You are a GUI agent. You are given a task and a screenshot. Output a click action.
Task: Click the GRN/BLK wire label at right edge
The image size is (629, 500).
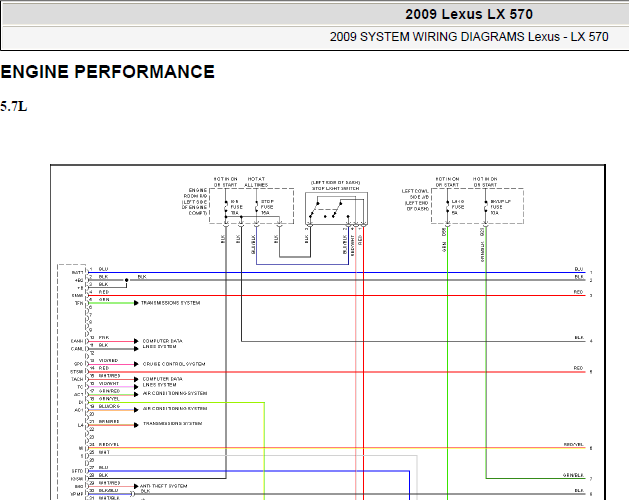click(573, 475)
